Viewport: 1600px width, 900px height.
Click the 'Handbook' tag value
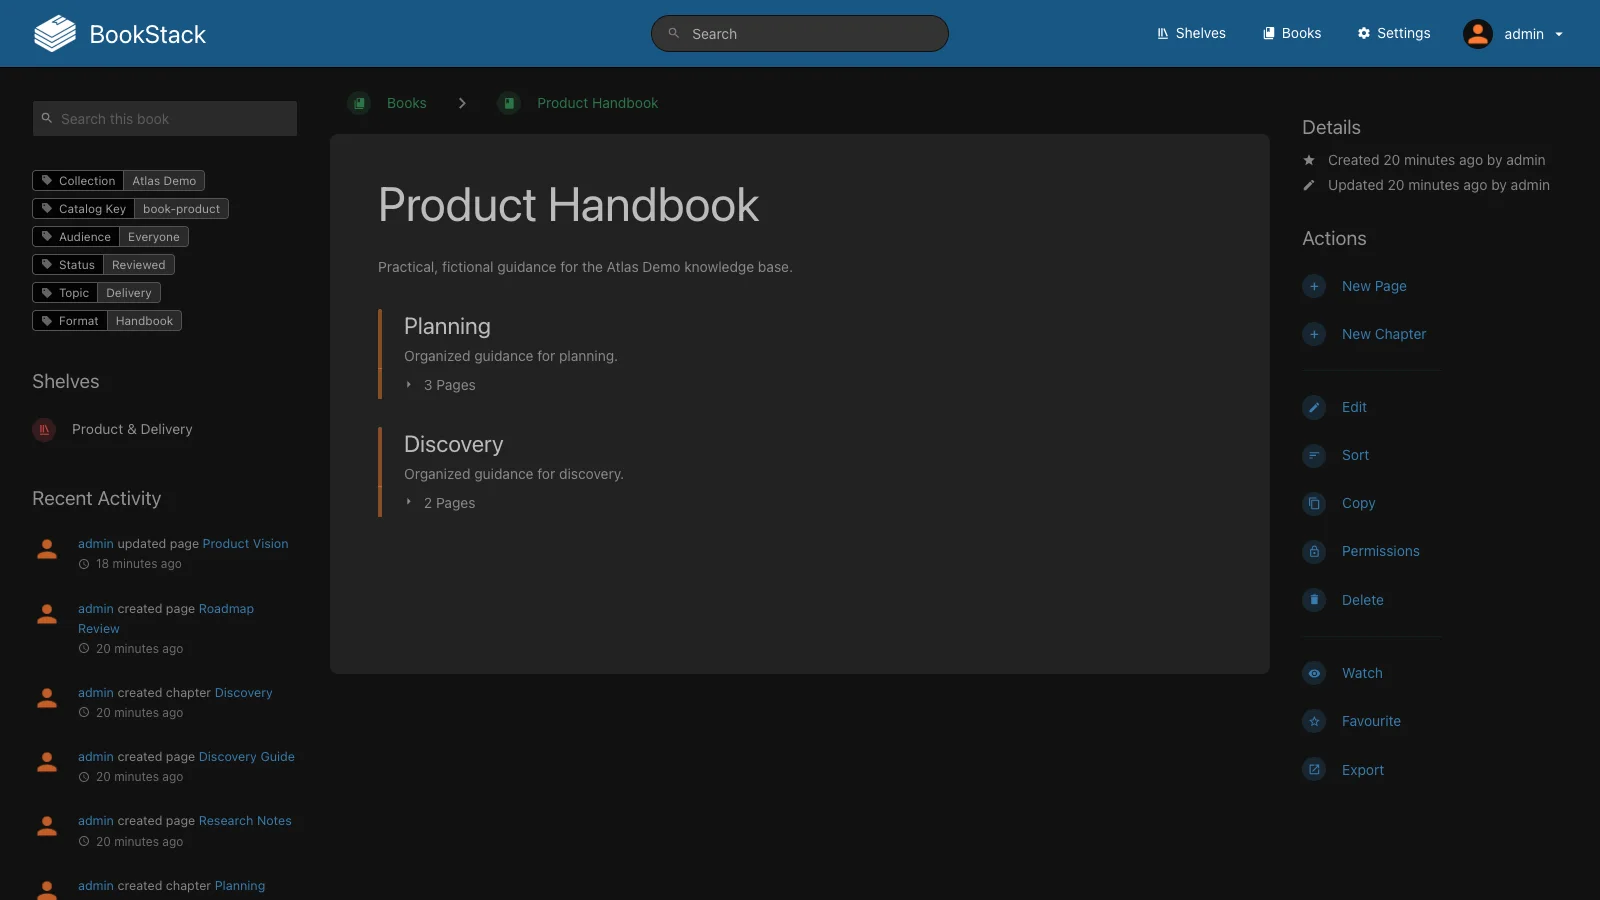click(x=144, y=321)
